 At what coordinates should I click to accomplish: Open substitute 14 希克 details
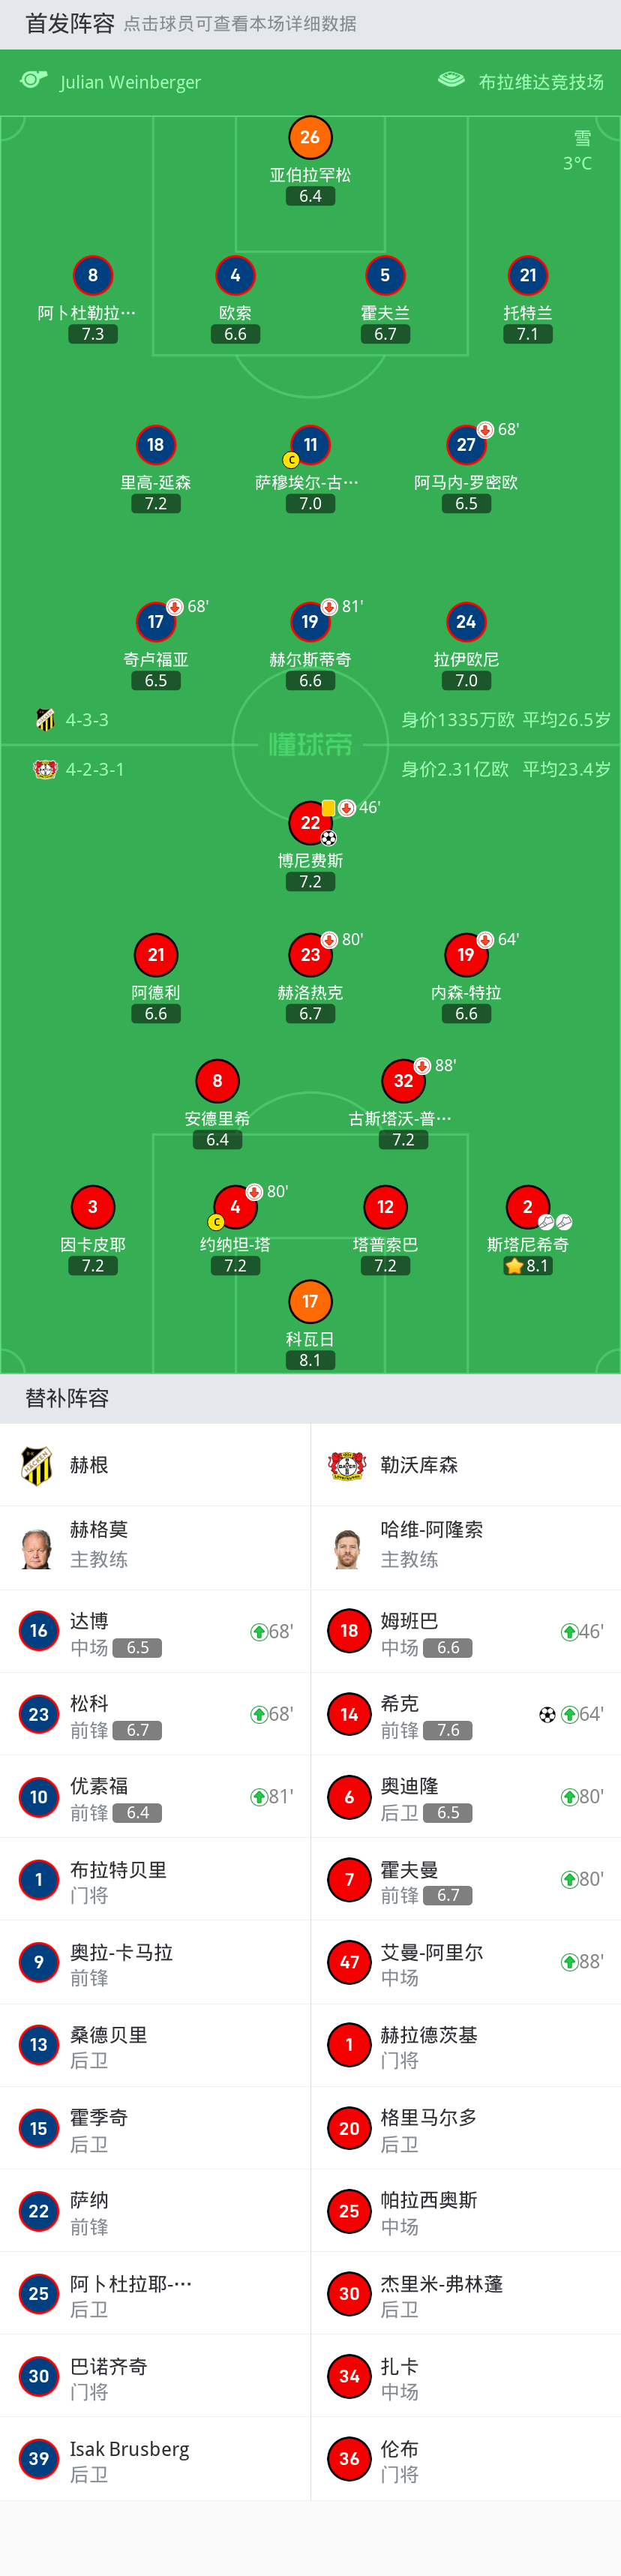coord(466,1714)
